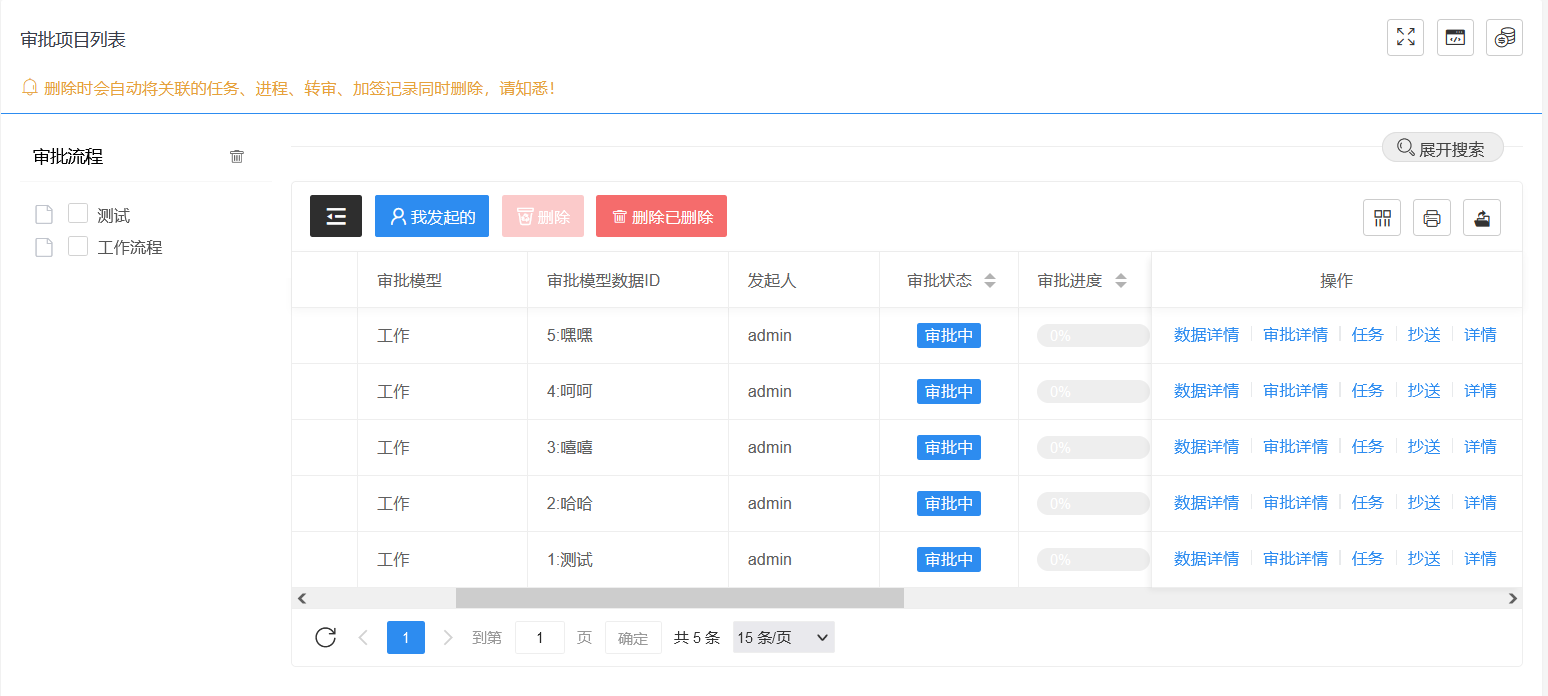Click the print icon above the table
Image resolution: width=1548 pixels, height=696 pixels.
tap(1431, 217)
